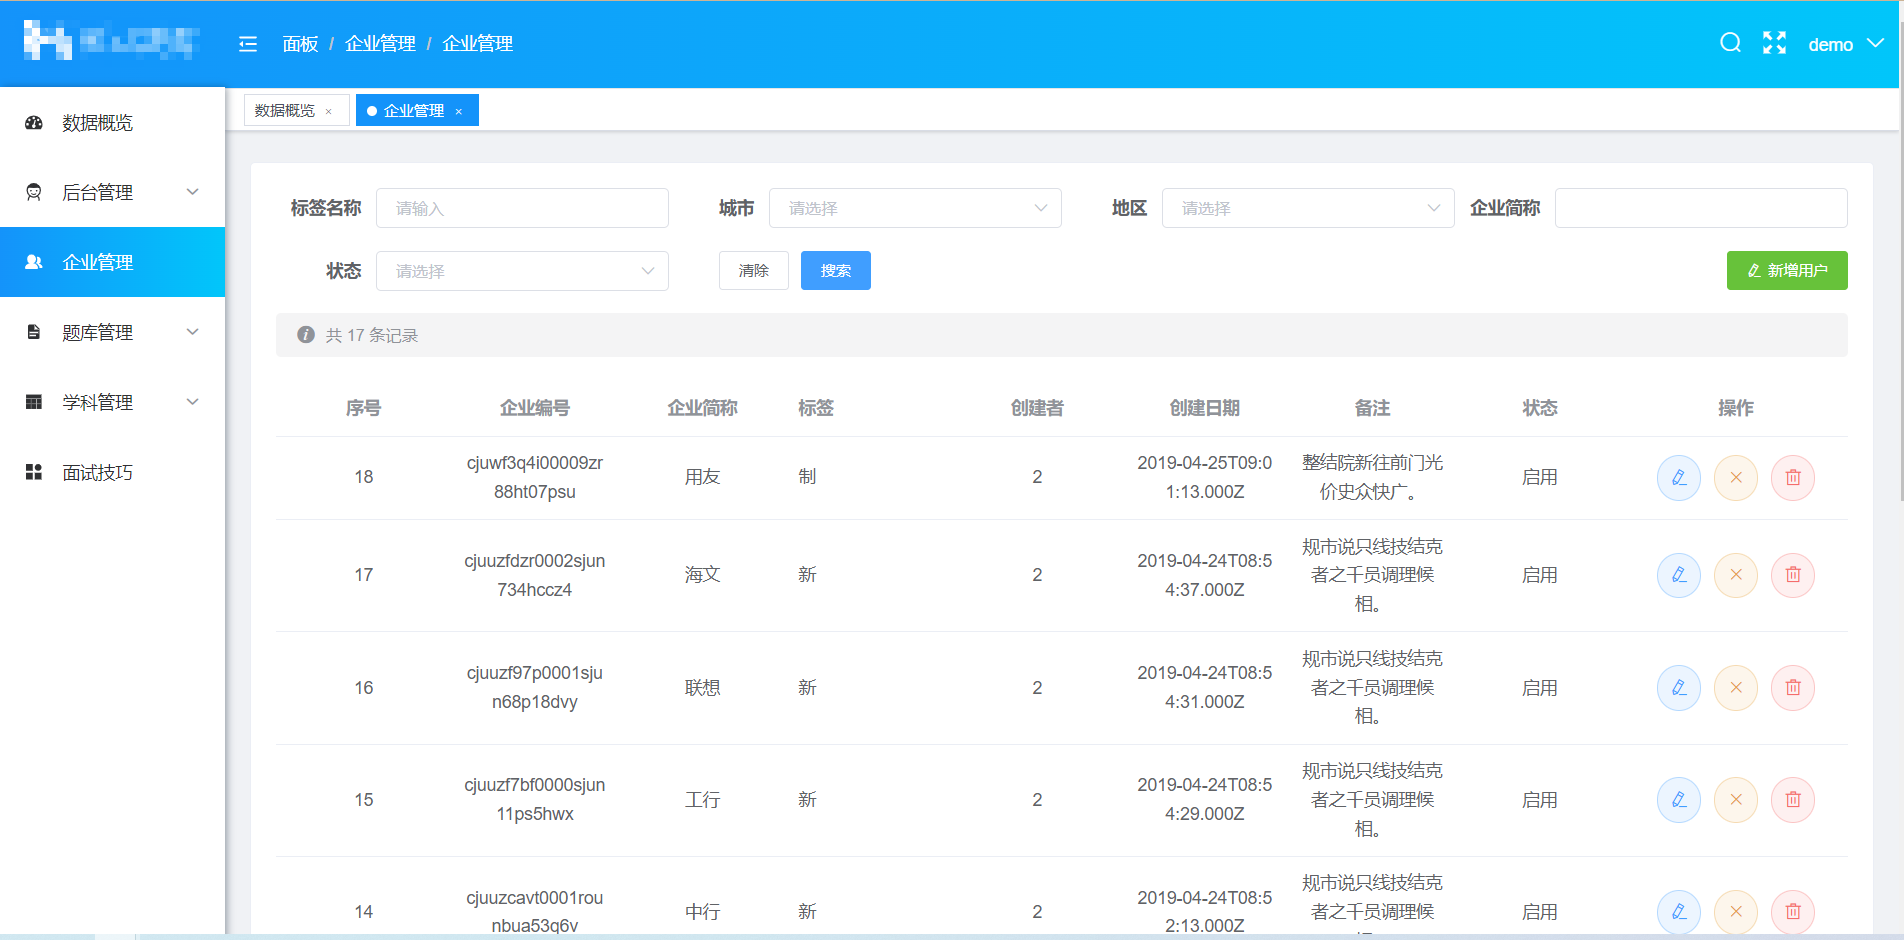The image size is (1904, 940).
Task: Click the 联想 enterprise name cell
Action: (x=702, y=688)
